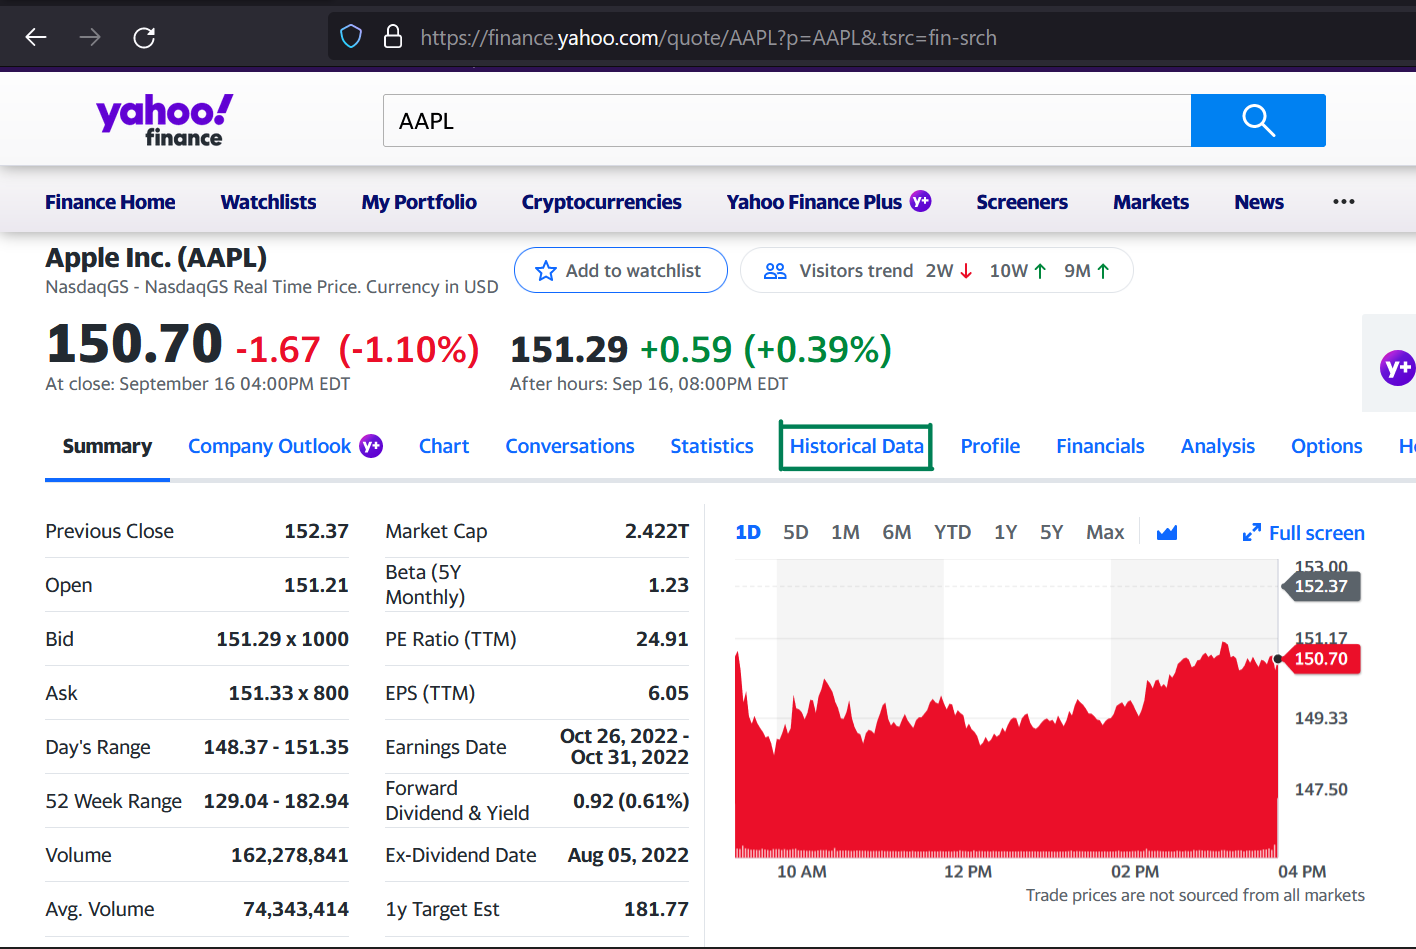
Task: Open the Conversations tab
Action: pyautogui.click(x=570, y=446)
